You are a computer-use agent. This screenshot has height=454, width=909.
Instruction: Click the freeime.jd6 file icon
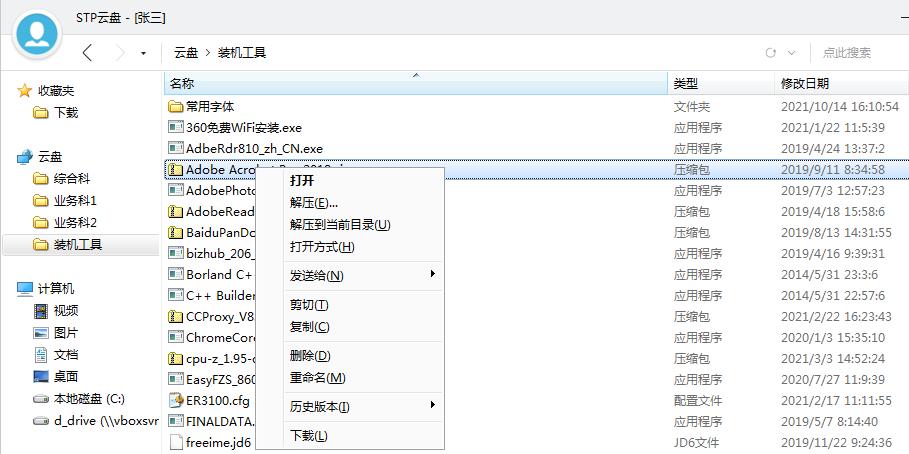tap(176, 442)
